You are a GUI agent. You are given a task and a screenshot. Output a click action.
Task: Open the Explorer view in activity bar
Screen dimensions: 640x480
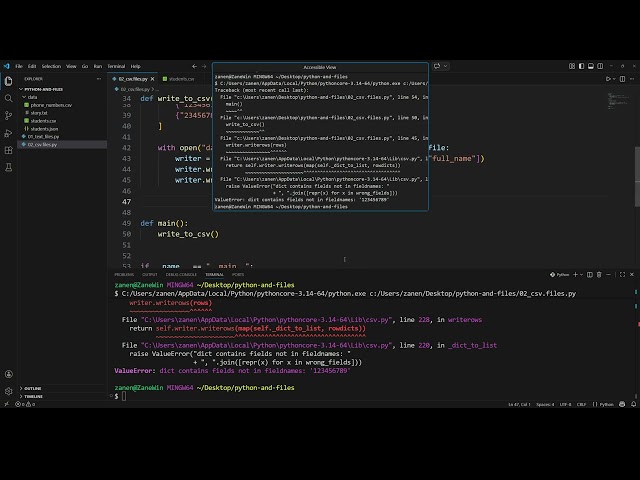8,81
